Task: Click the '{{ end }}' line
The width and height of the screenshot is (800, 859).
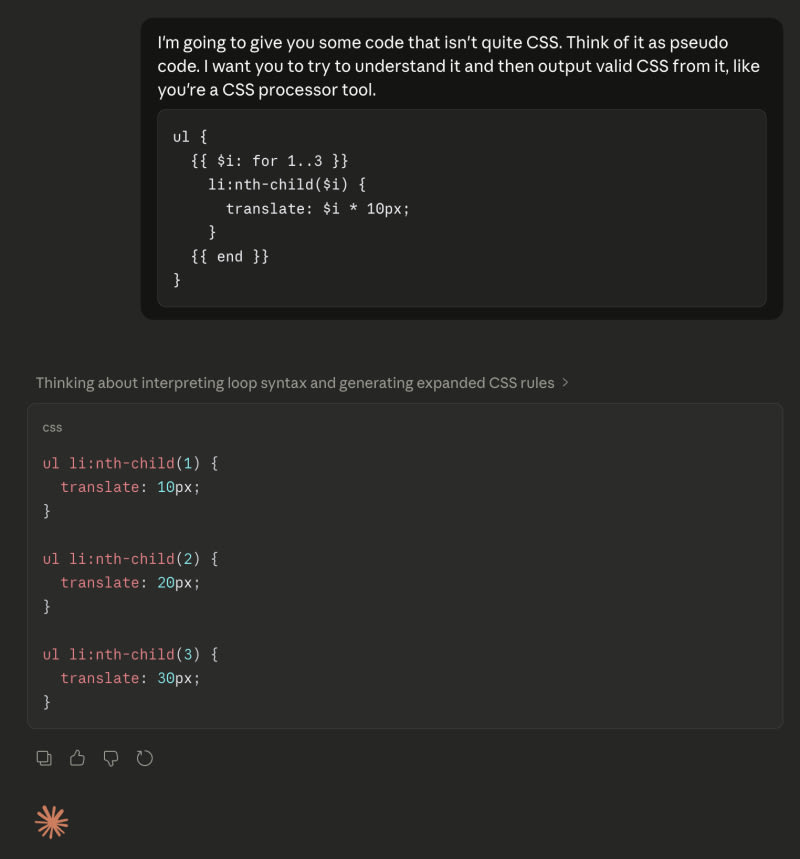Action: (230, 257)
